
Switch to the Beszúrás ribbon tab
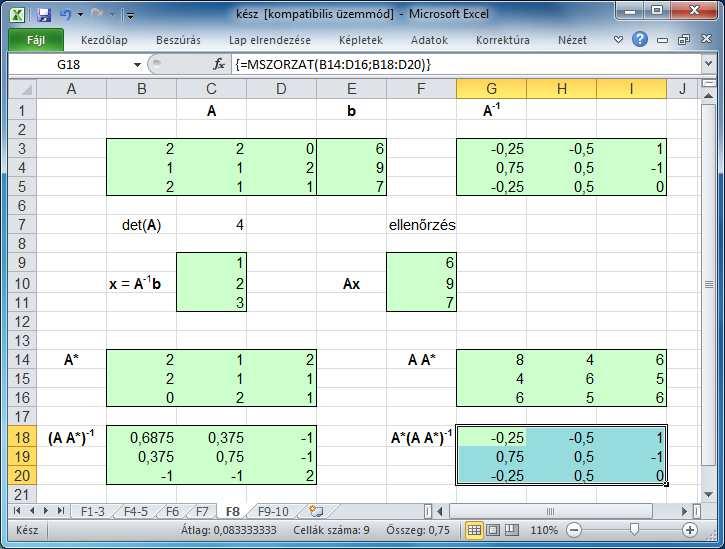pos(178,40)
